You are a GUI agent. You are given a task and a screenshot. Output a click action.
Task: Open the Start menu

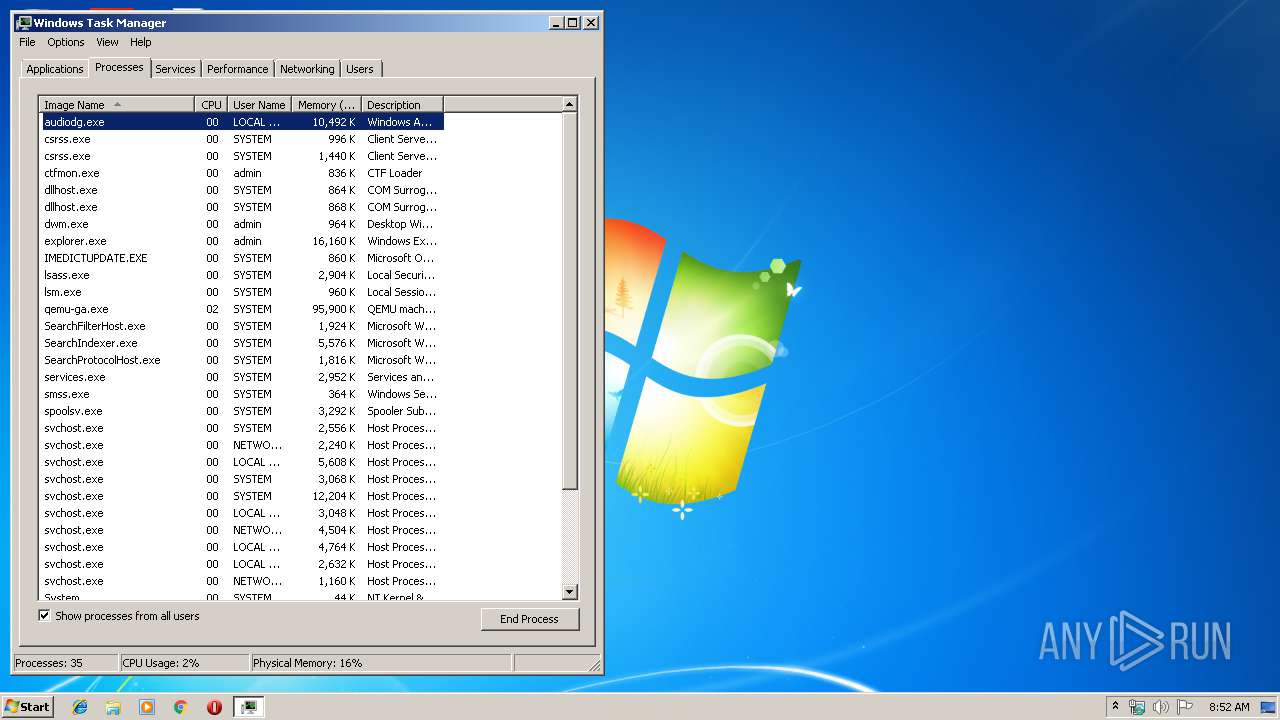click(x=27, y=707)
